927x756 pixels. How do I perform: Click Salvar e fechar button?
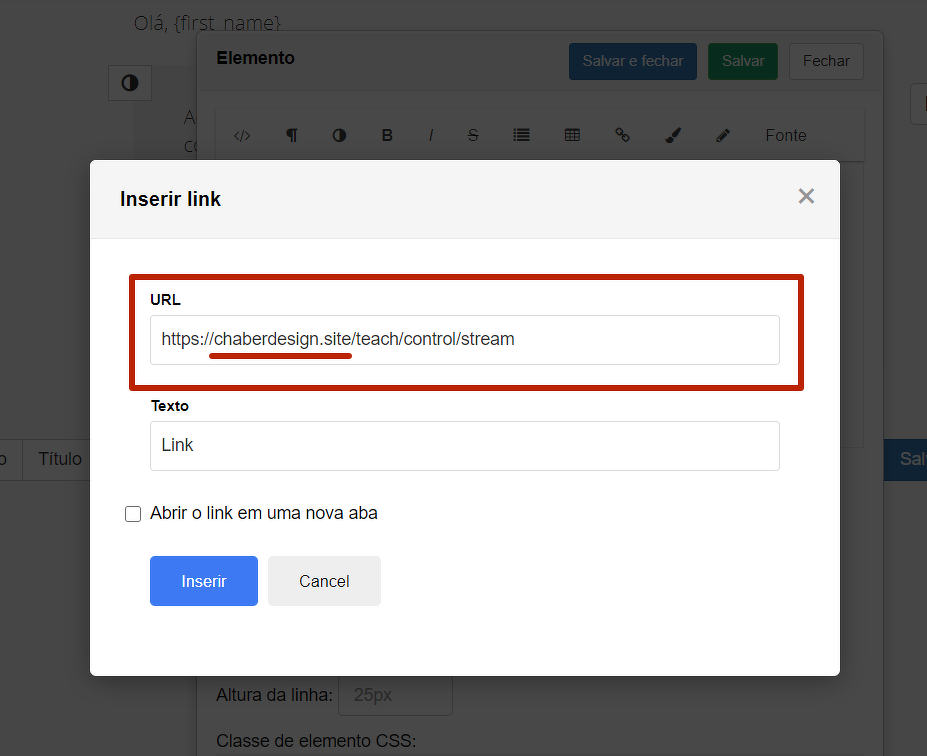[x=633, y=61]
